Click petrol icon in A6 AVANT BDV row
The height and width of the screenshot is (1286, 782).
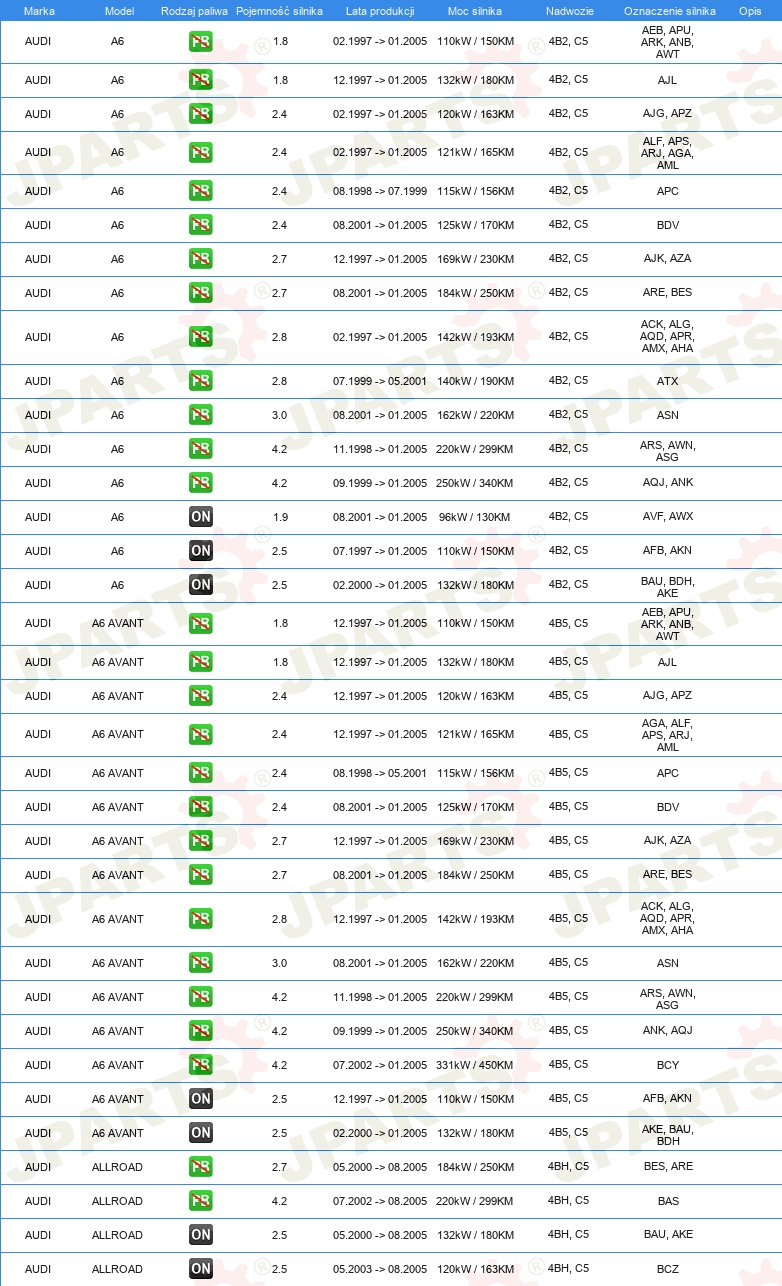click(x=201, y=807)
